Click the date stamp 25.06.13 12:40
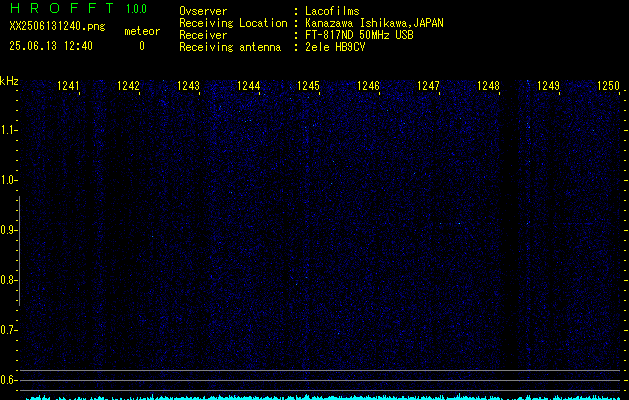Image resolution: width=629 pixels, height=400 pixels. 51,46
